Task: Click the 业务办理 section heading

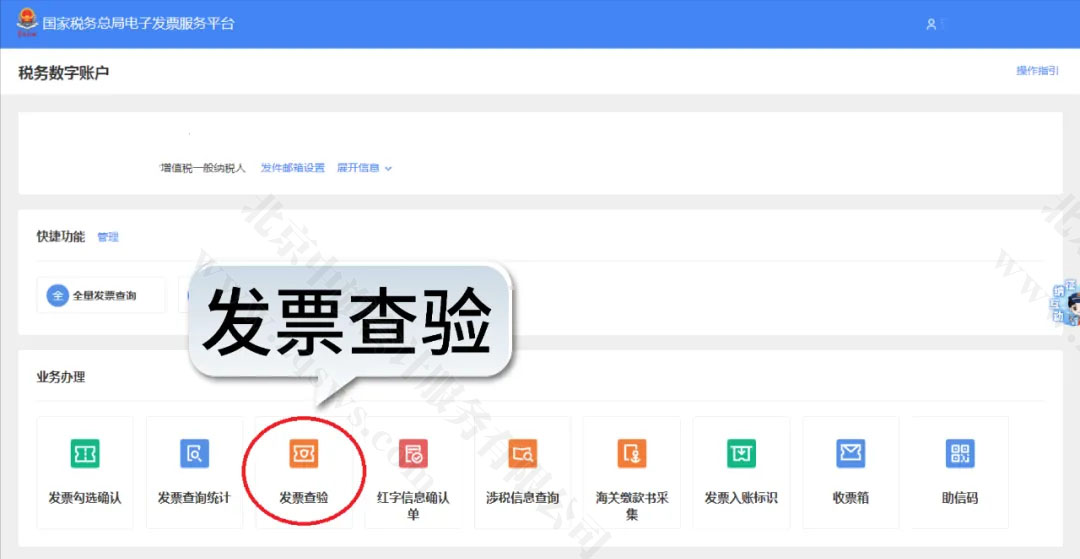Action: [61, 377]
